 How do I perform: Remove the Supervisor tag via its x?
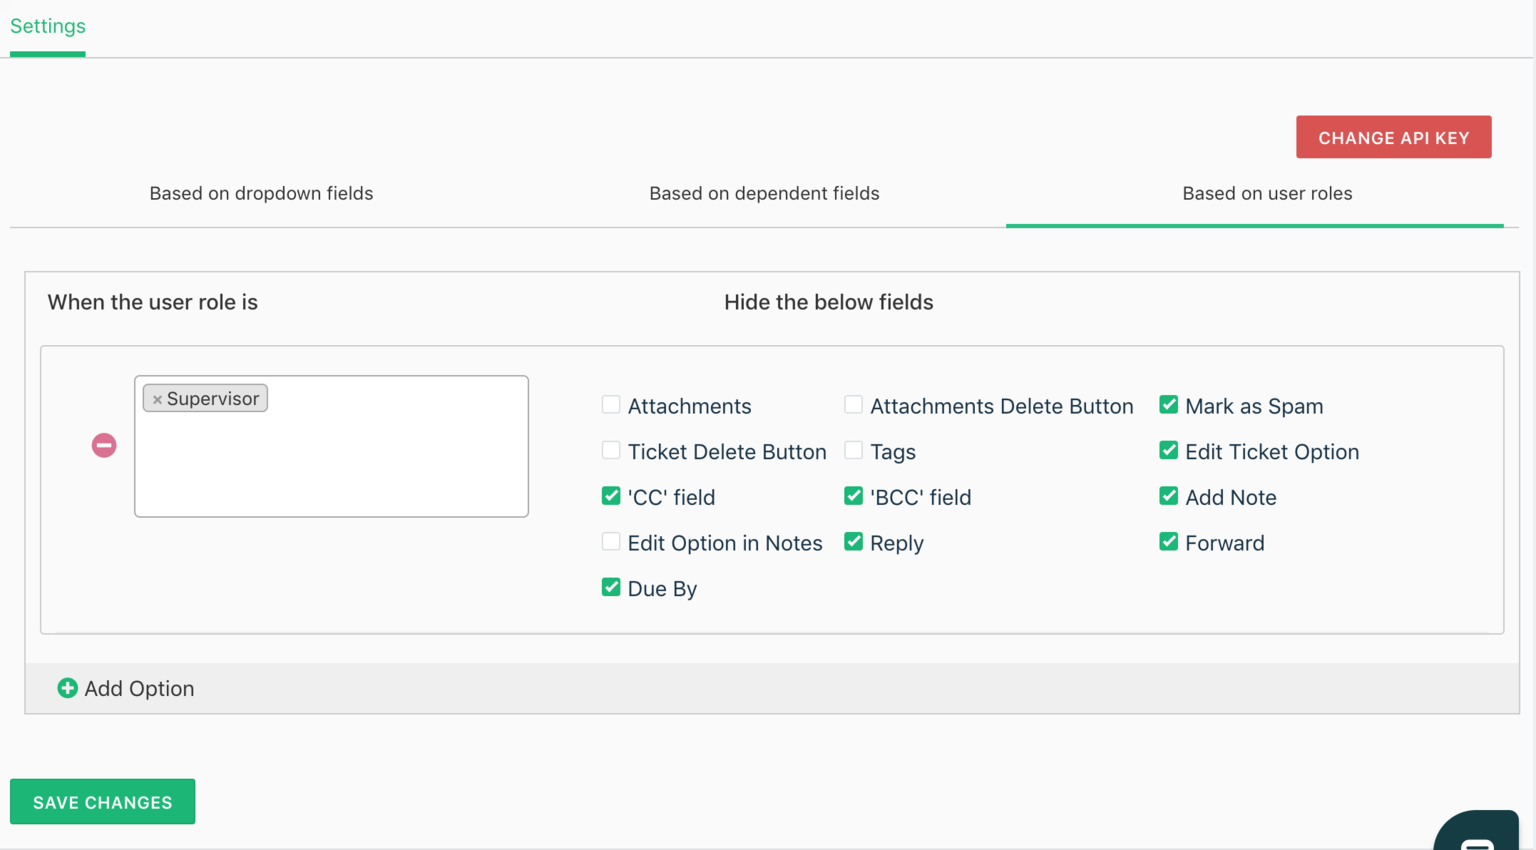pyautogui.click(x=157, y=398)
